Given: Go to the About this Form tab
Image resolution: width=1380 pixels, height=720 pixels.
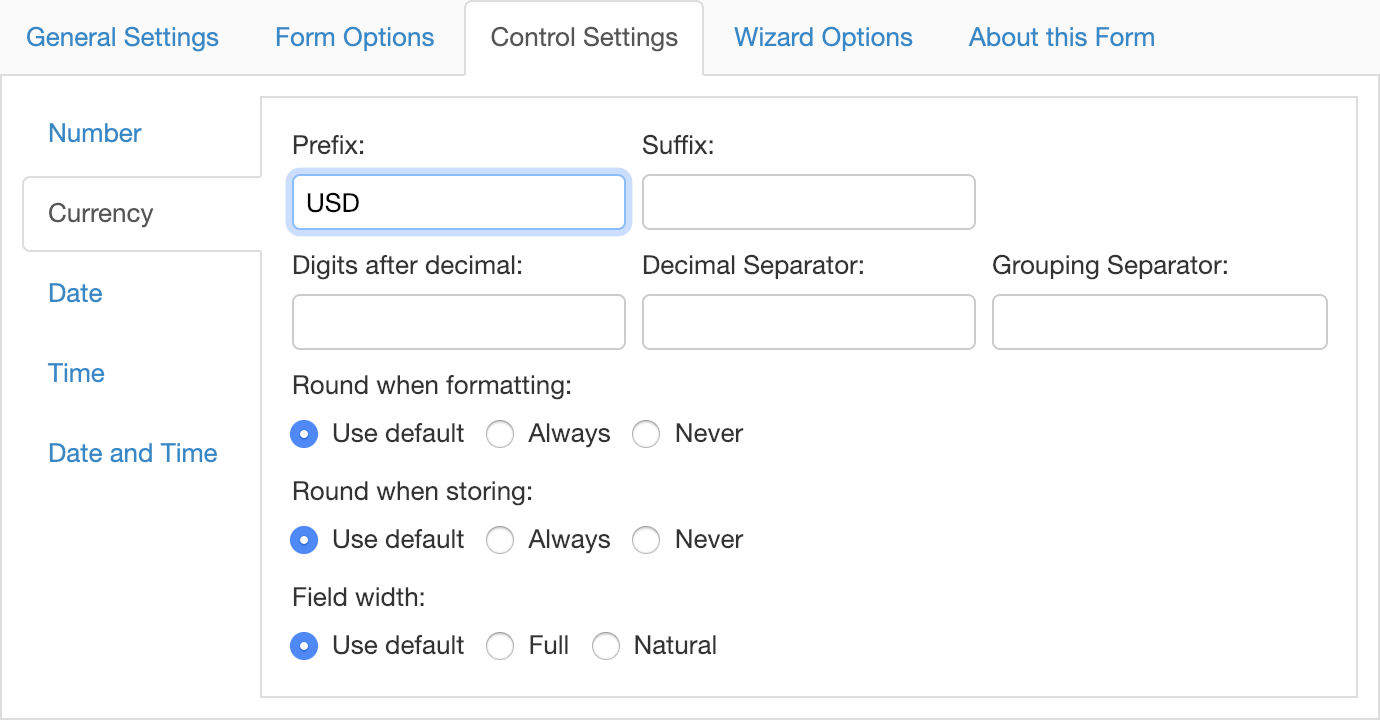Looking at the screenshot, I should click(x=1061, y=38).
